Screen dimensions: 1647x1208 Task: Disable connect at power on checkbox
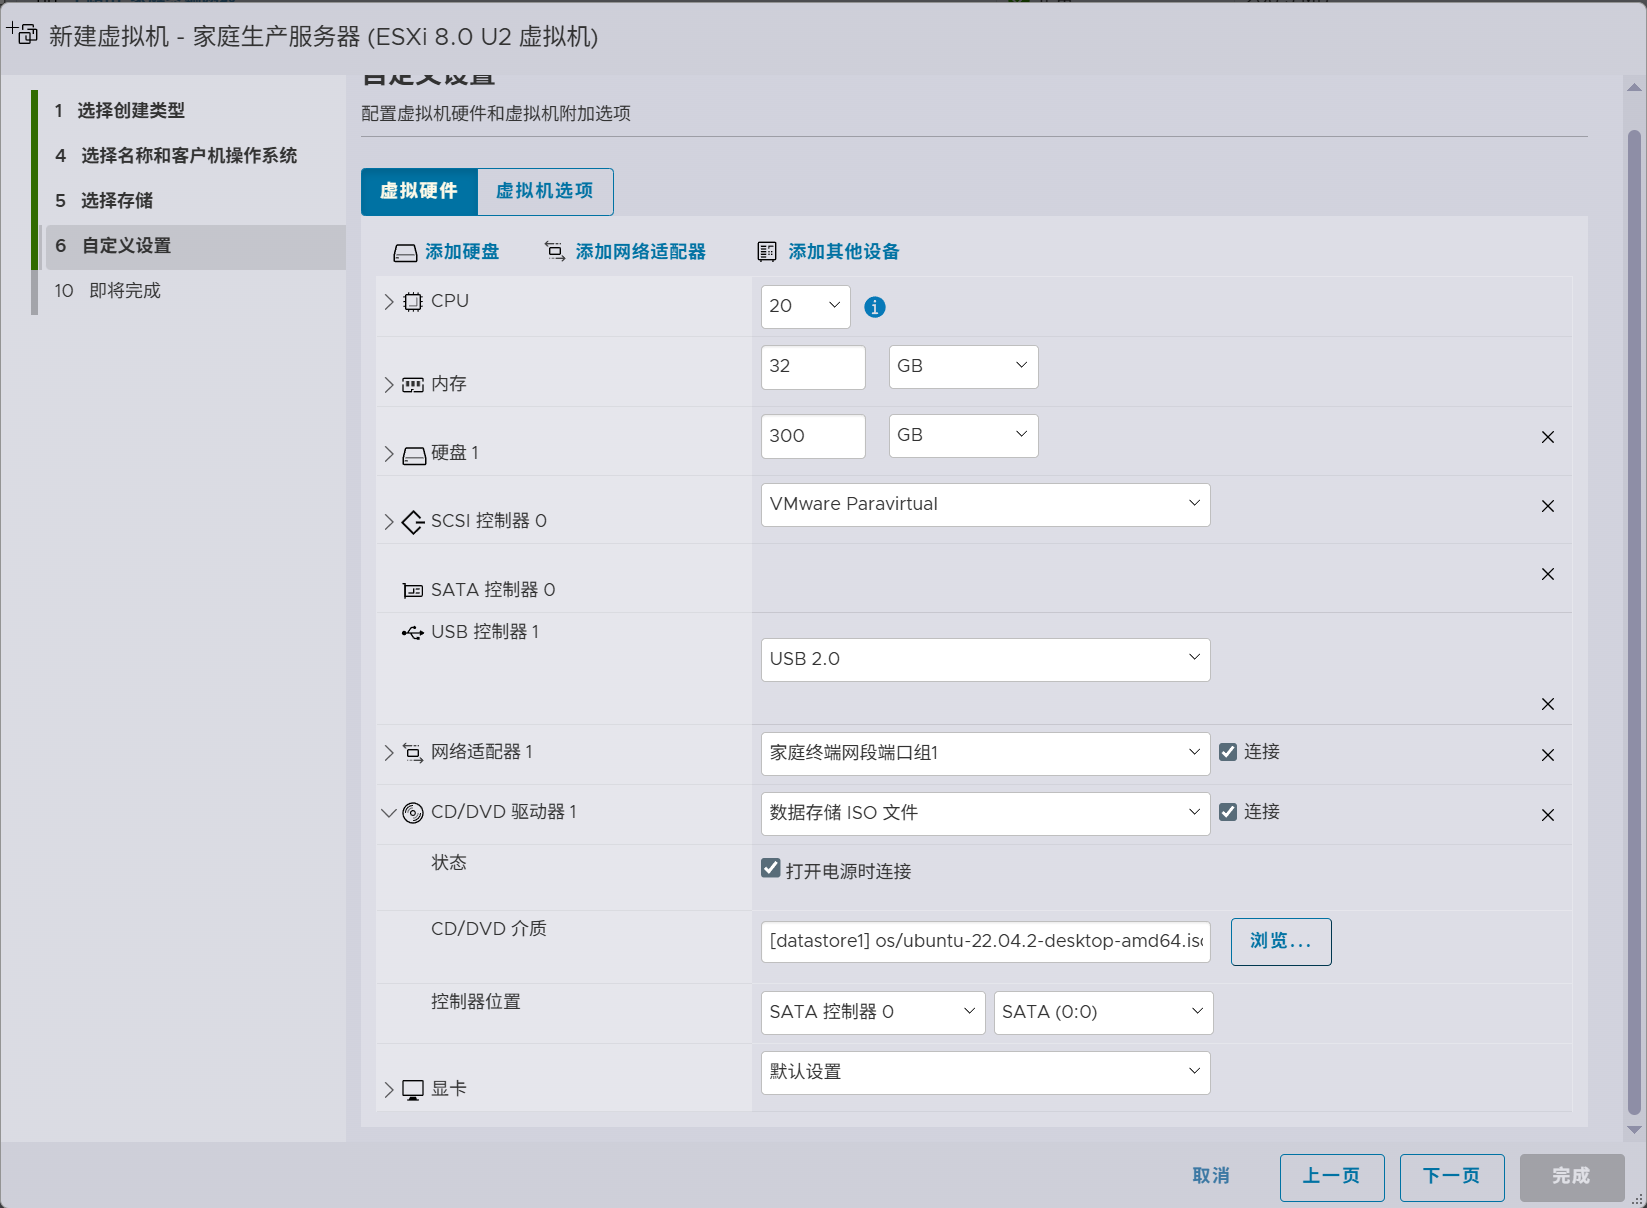click(771, 868)
